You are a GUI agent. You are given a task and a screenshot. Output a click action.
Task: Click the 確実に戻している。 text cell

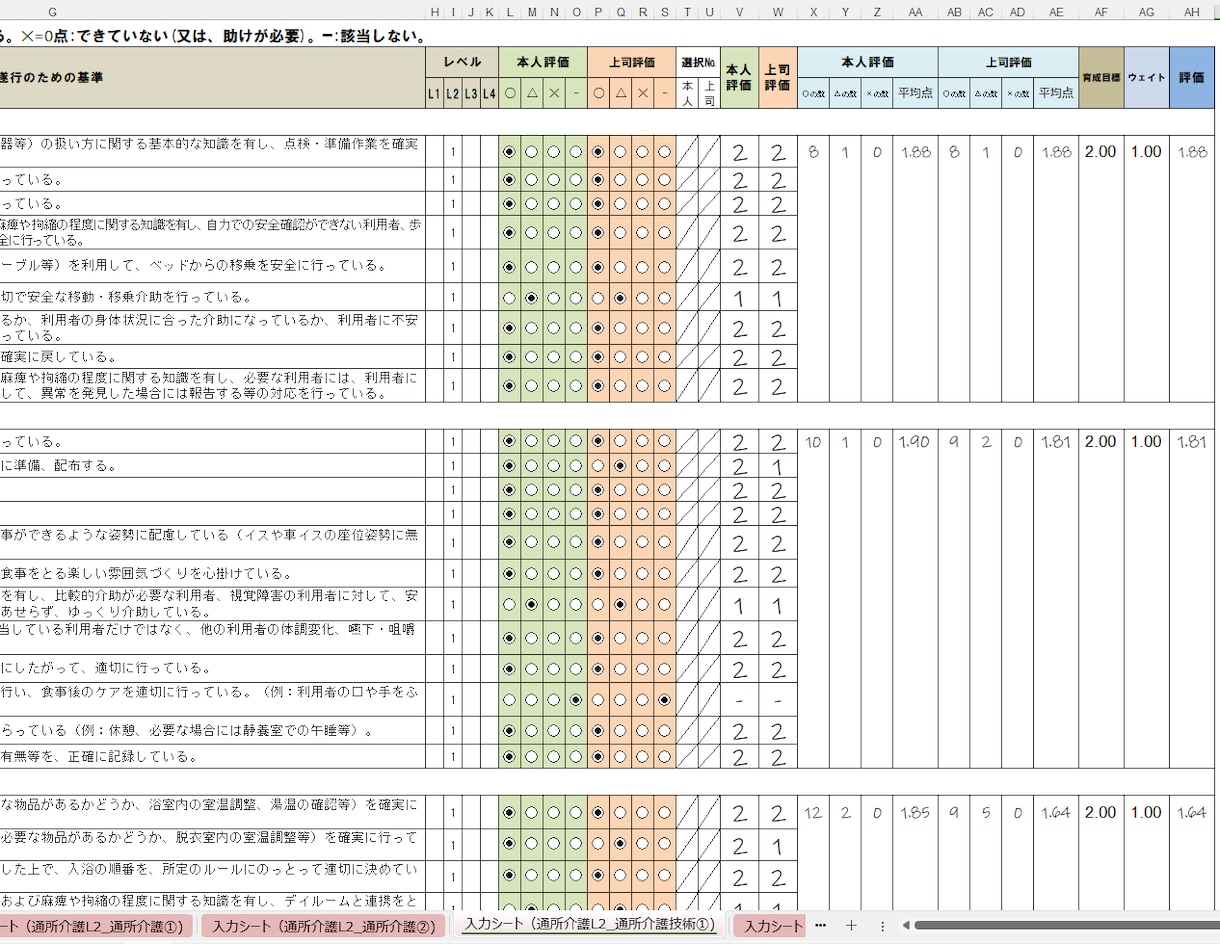point(213,357)
